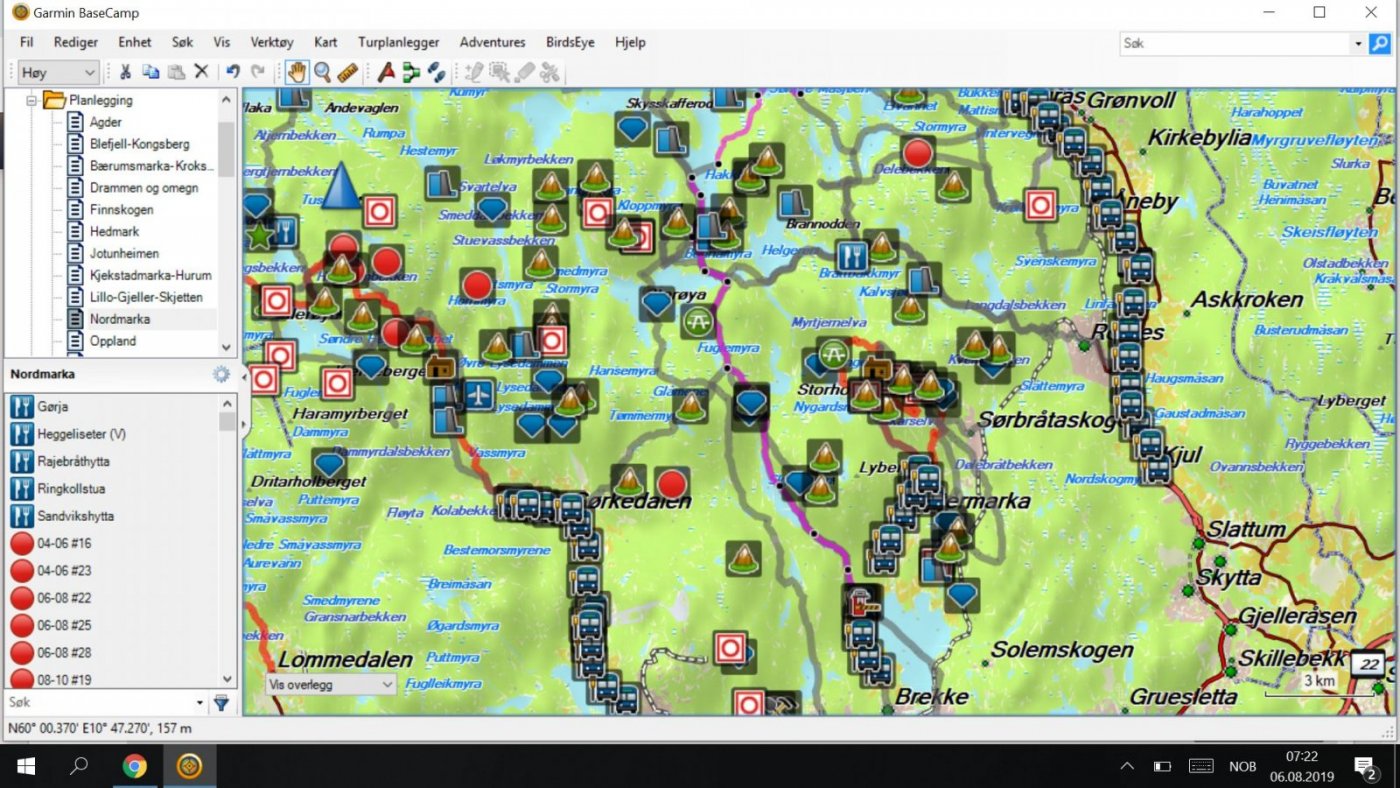This screenshot has height=788, width=1400.
Task: Open Chrome from the taskbar
Action: 134,767
